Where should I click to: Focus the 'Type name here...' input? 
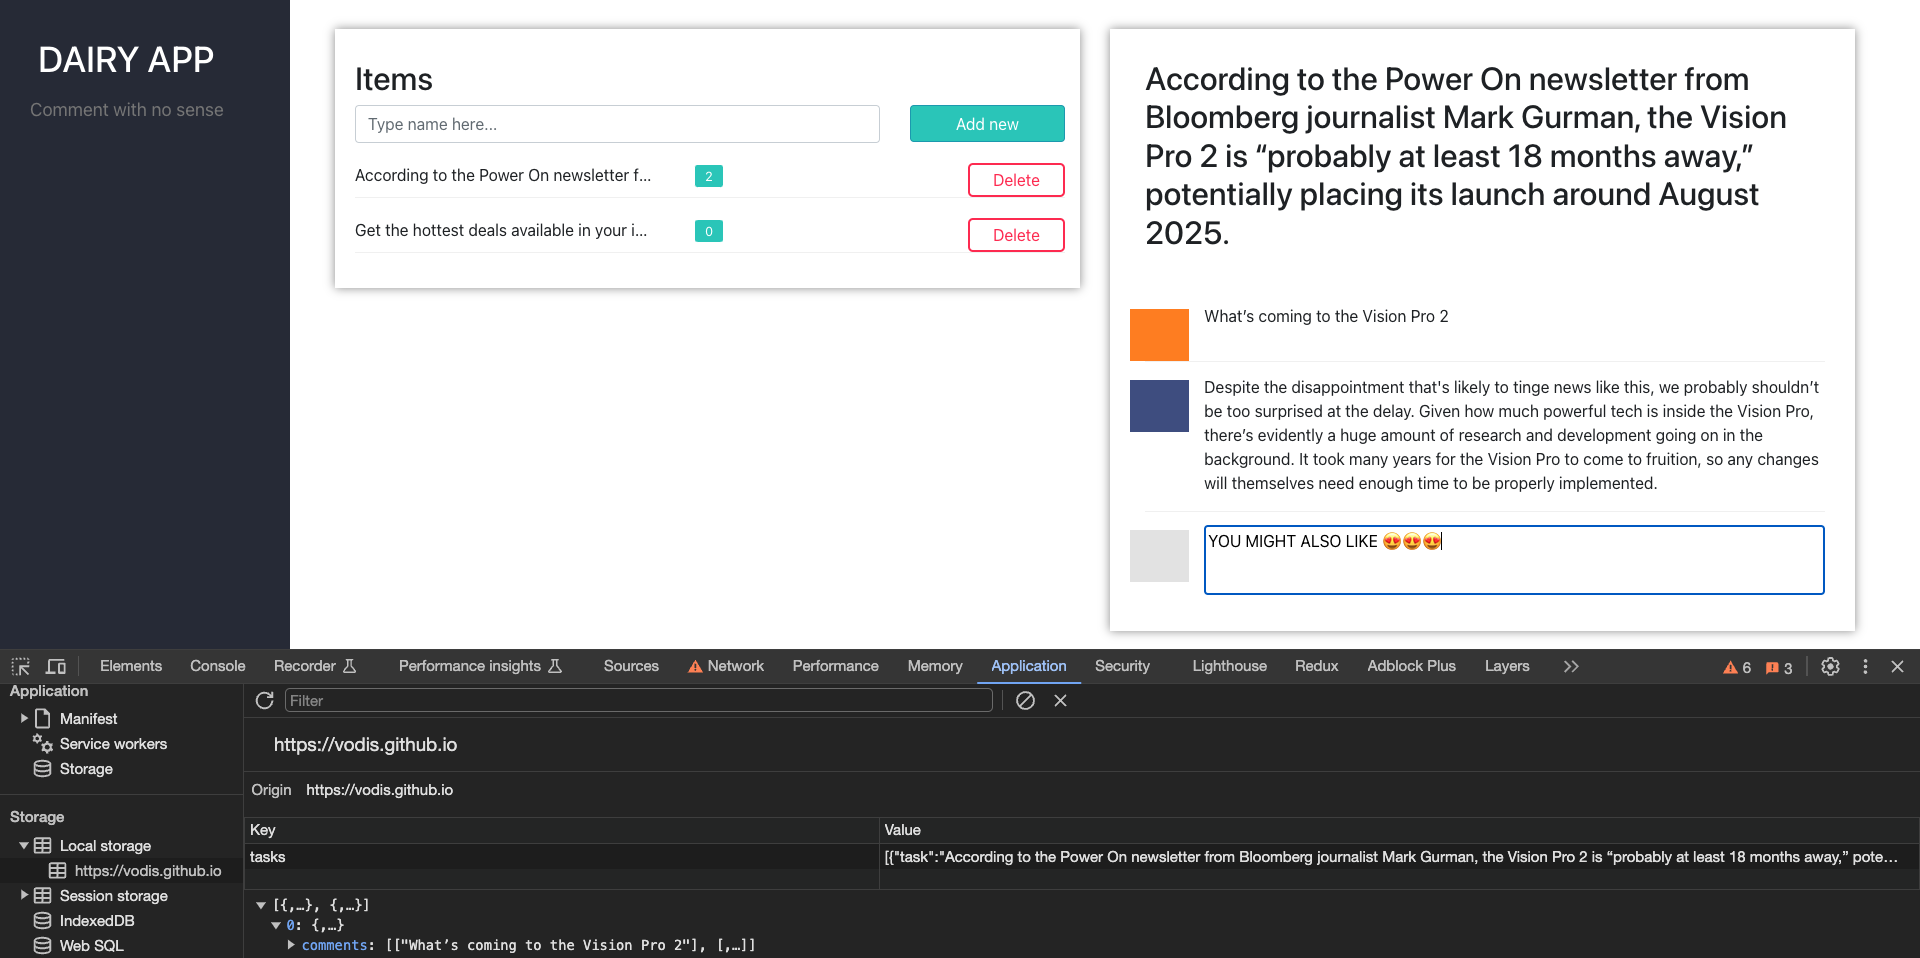pyautogui.click(x=617, y=124)
